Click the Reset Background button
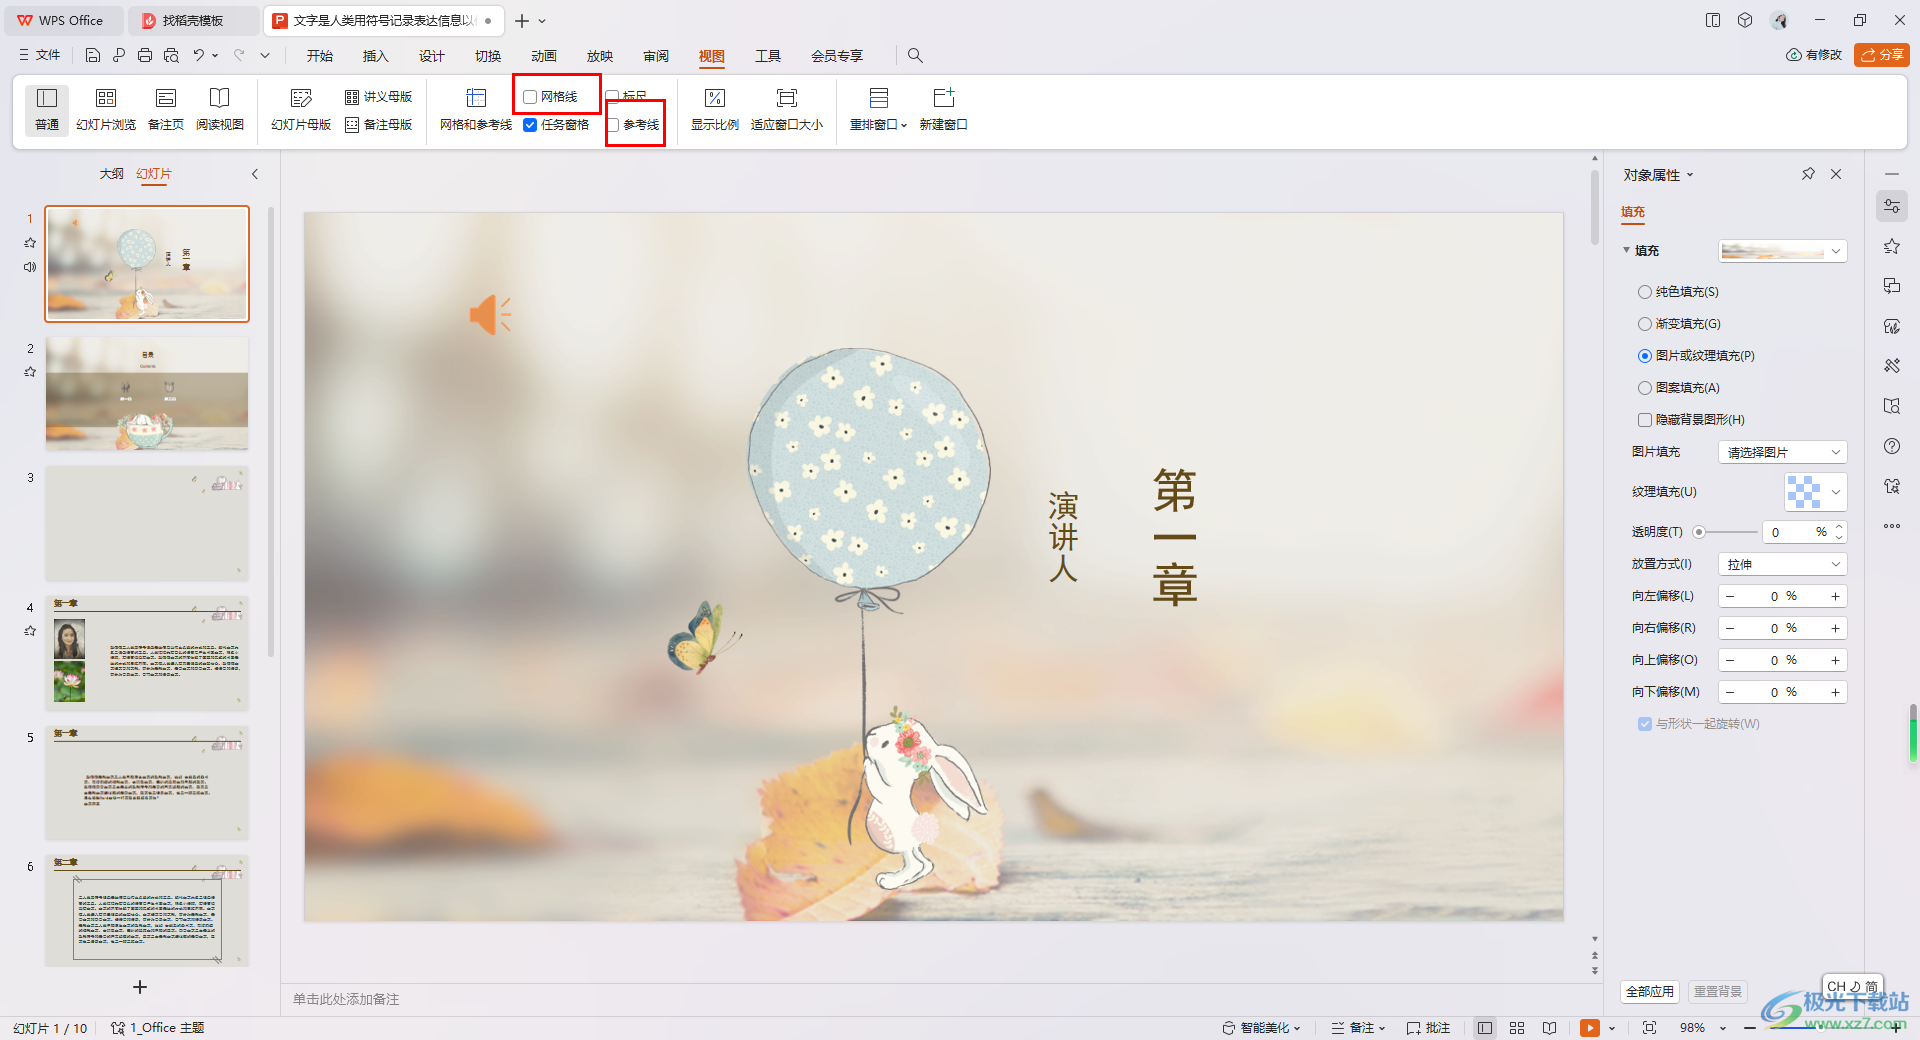The width and height of the screenshot is (1920, 1040). click(x=1718, y=991)
